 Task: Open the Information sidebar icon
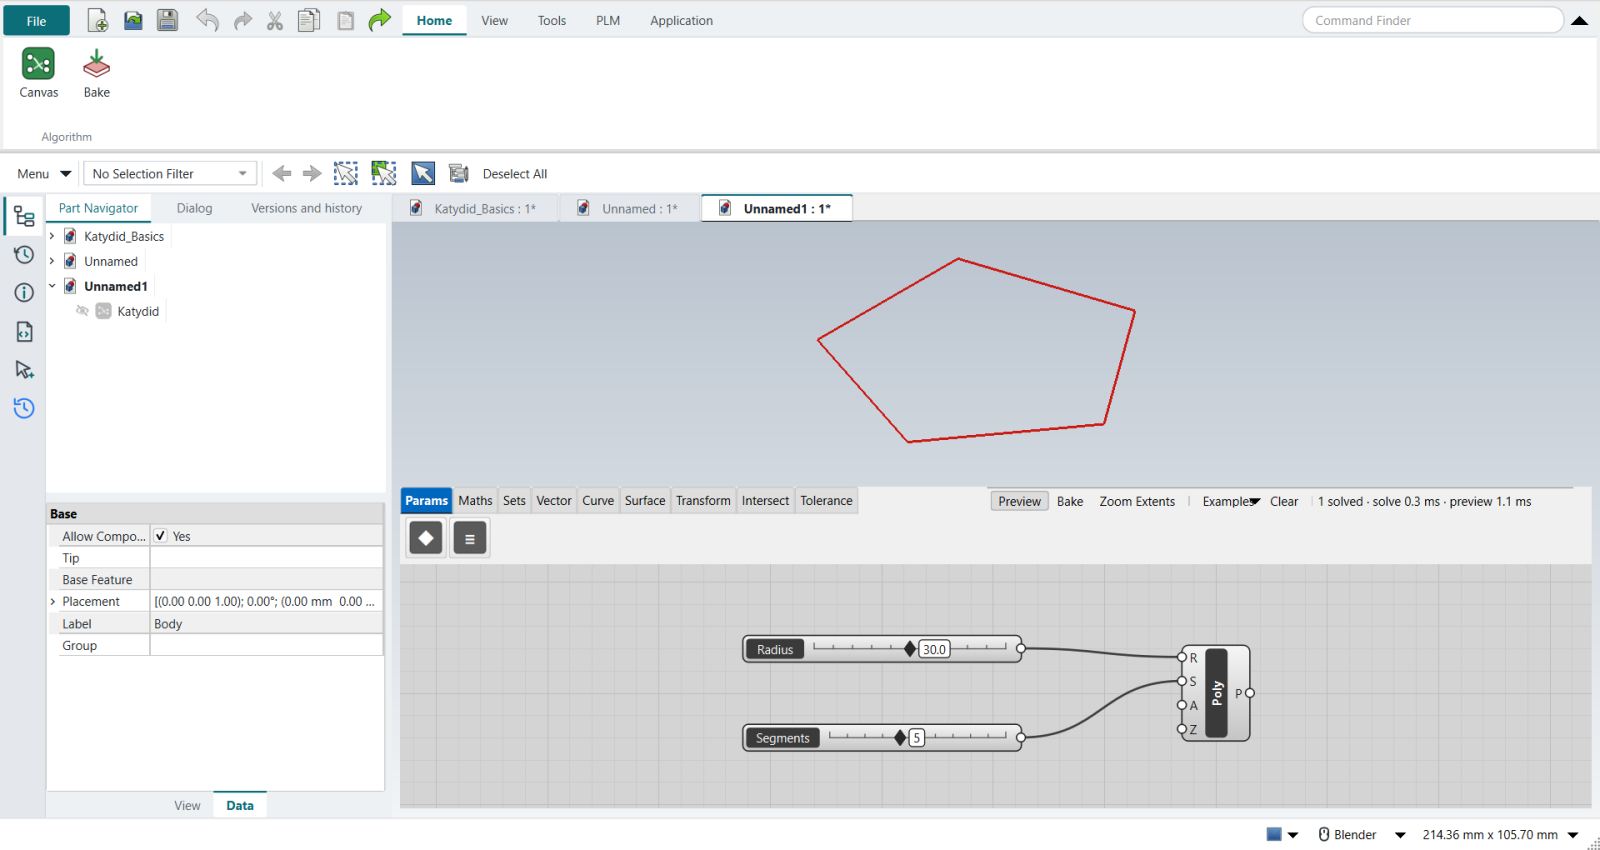point(24,293)
